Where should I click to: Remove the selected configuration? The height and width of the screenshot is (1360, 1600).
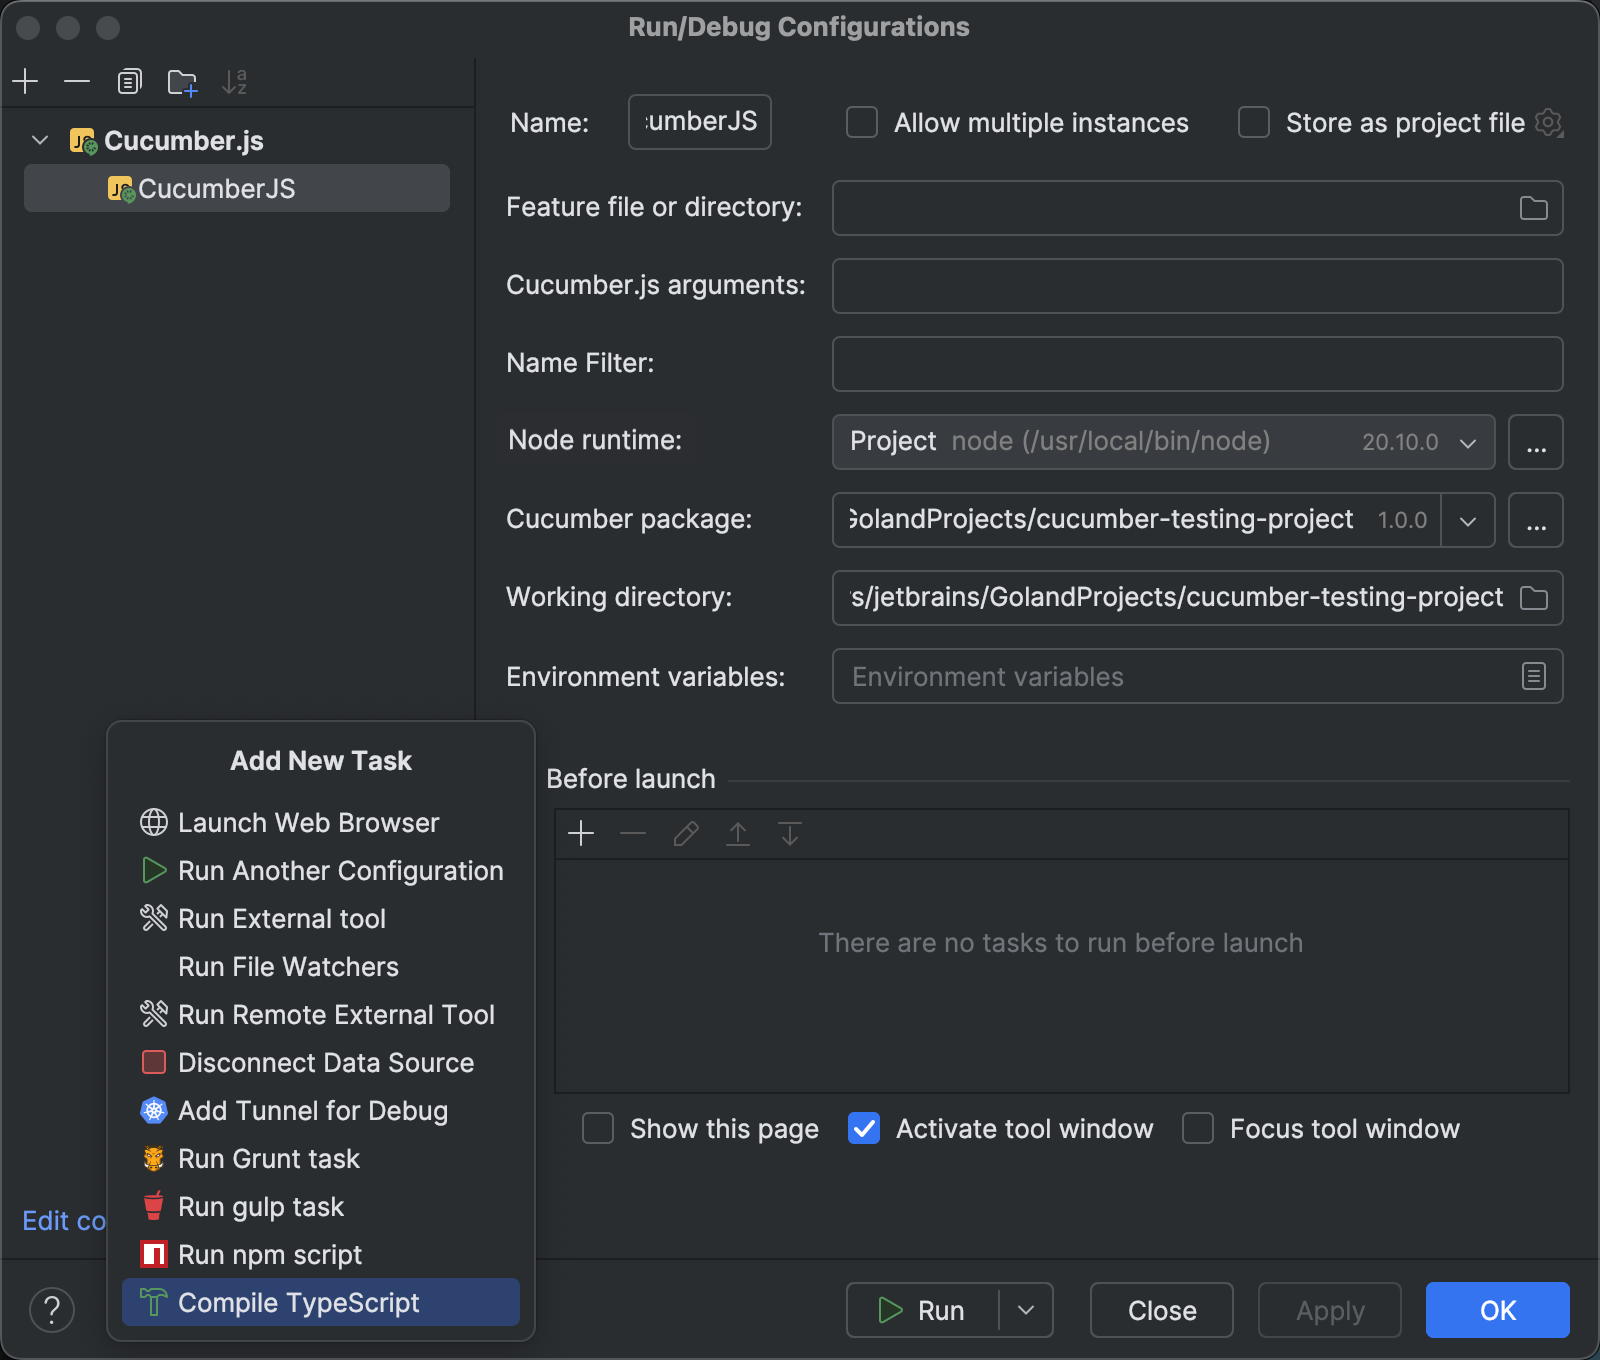(77, 82)
